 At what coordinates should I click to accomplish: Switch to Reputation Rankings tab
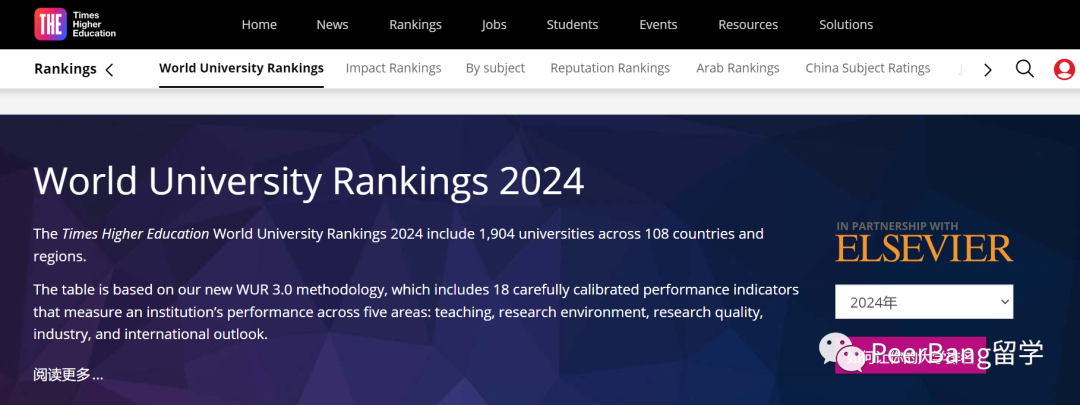point(610,68)
